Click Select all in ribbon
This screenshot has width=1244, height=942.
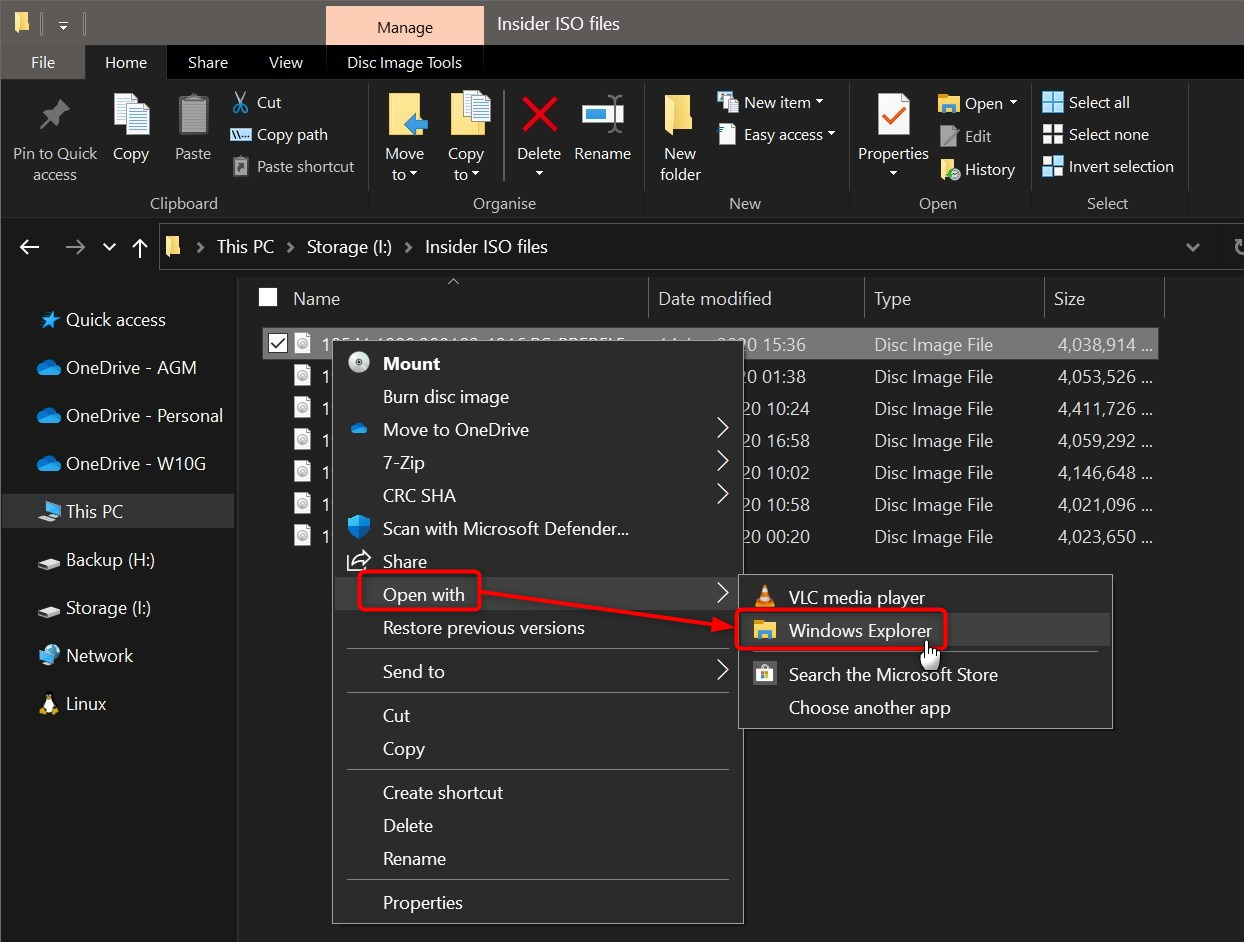tap(1086, 102)
